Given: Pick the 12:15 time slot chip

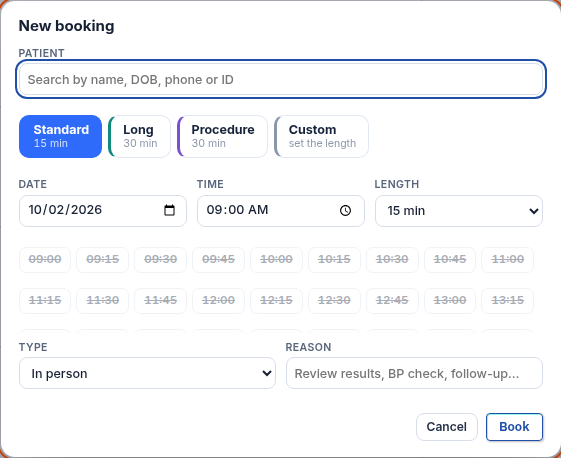Looking at the screenshot, I should 276,301.
